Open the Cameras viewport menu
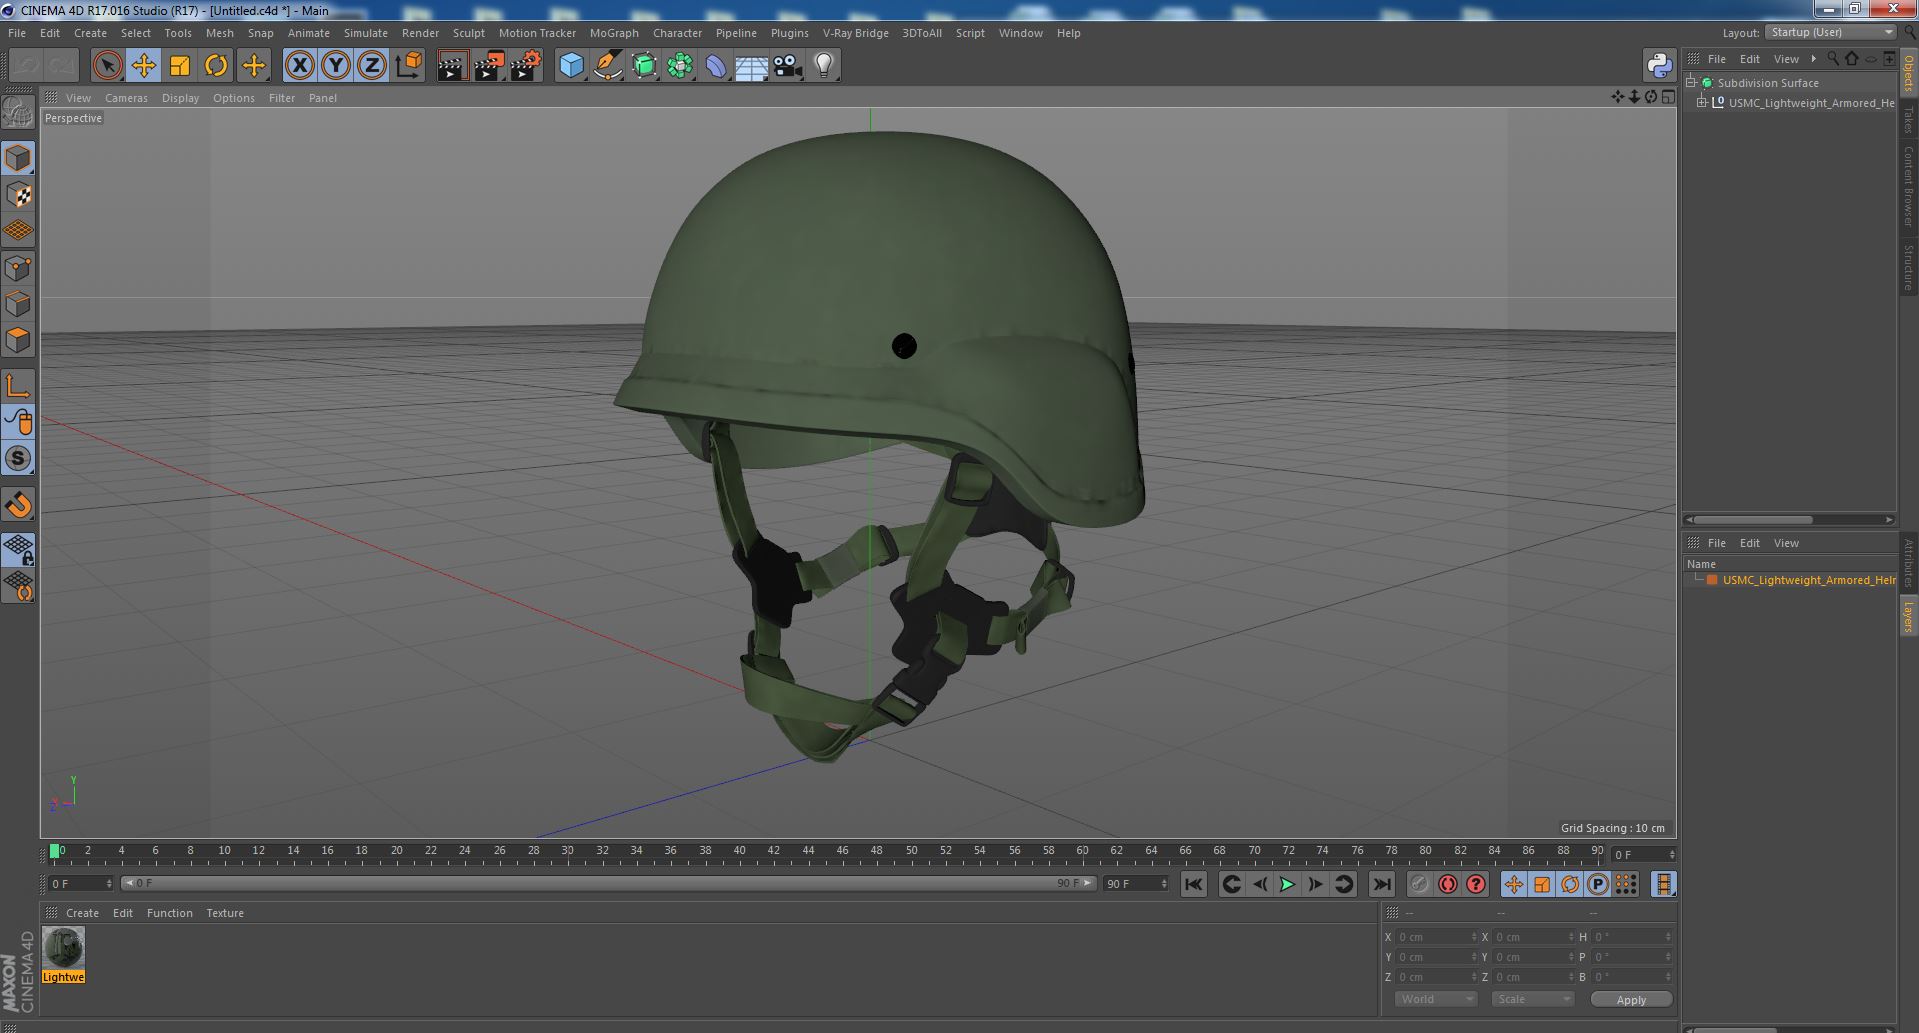The height and width of the screenshot is (1033, 1919). click(x=126, y=98)
